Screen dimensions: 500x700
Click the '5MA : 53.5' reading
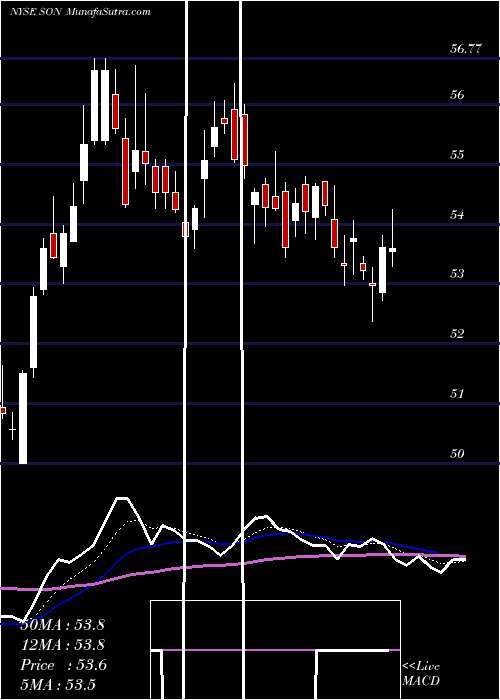click(59, 685)
